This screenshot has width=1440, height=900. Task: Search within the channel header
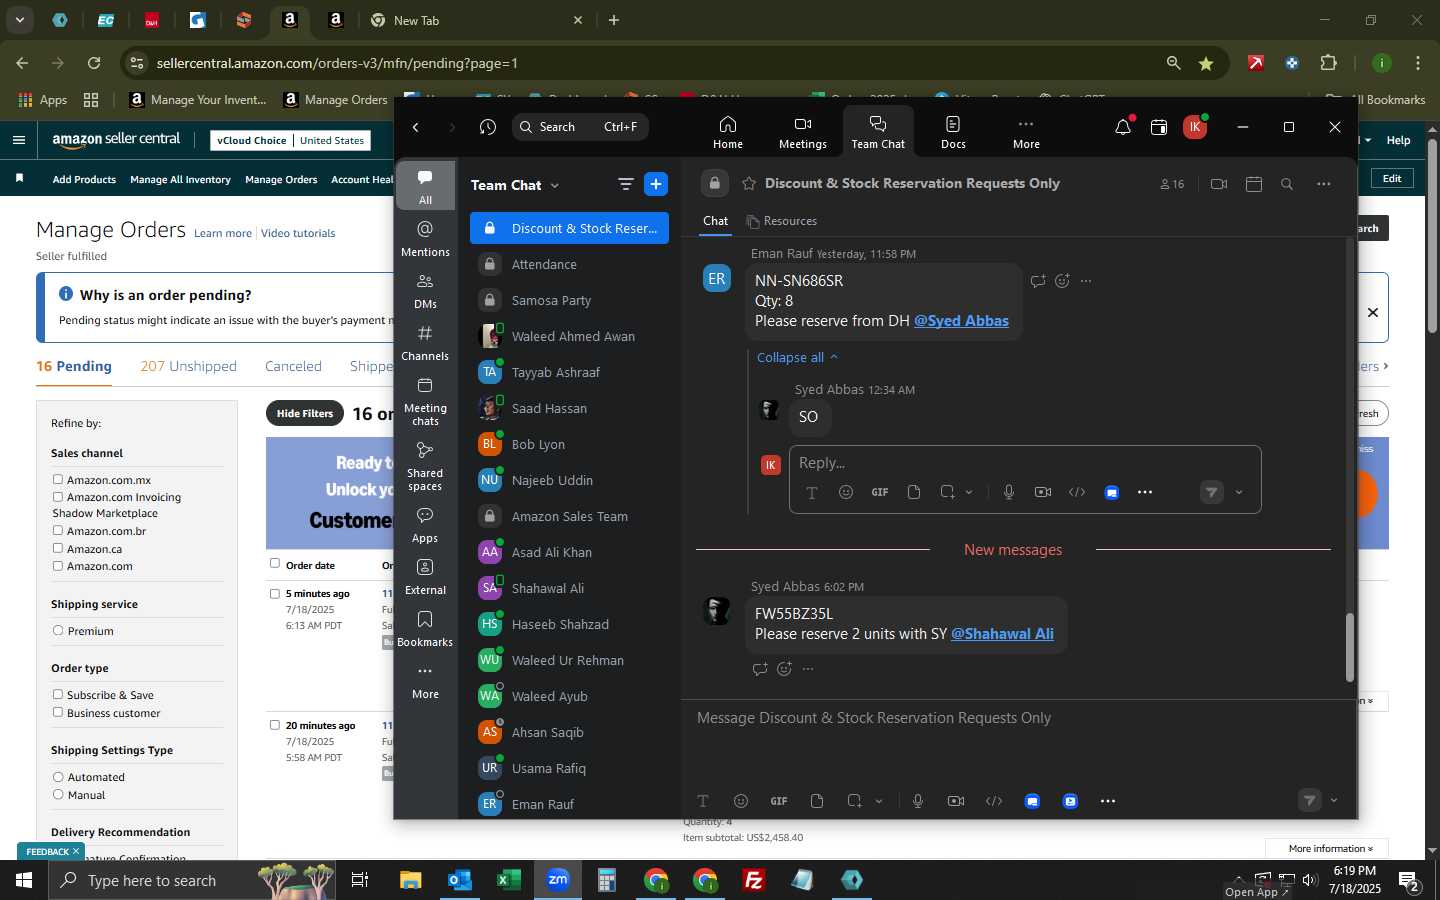click(1287, 184)
